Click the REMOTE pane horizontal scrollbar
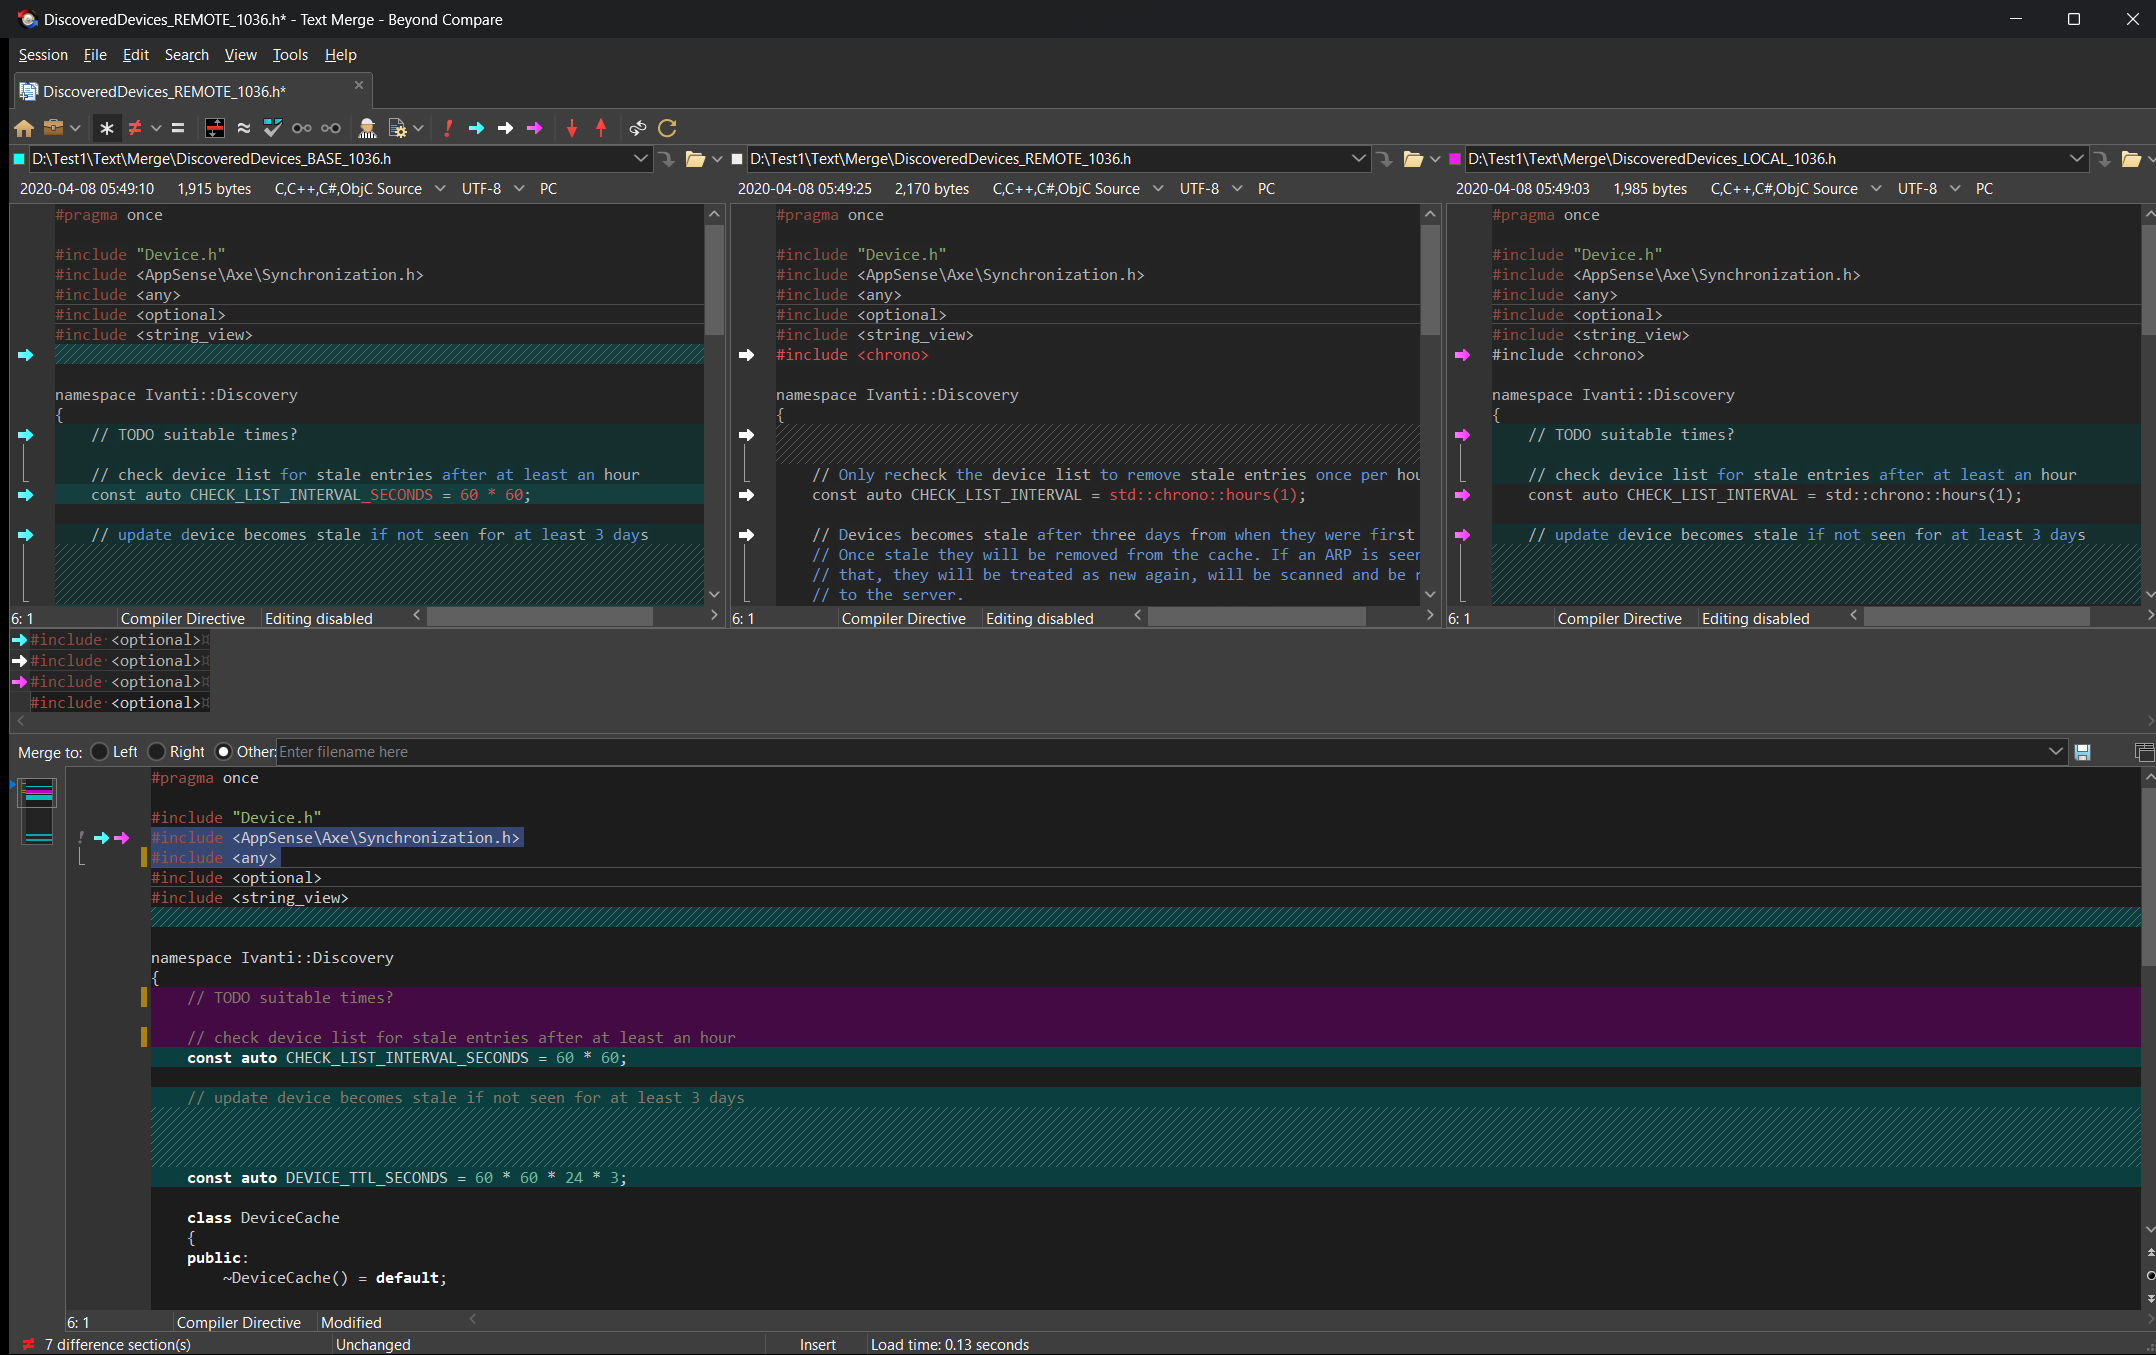2156x1355 pixels. 1284,617
